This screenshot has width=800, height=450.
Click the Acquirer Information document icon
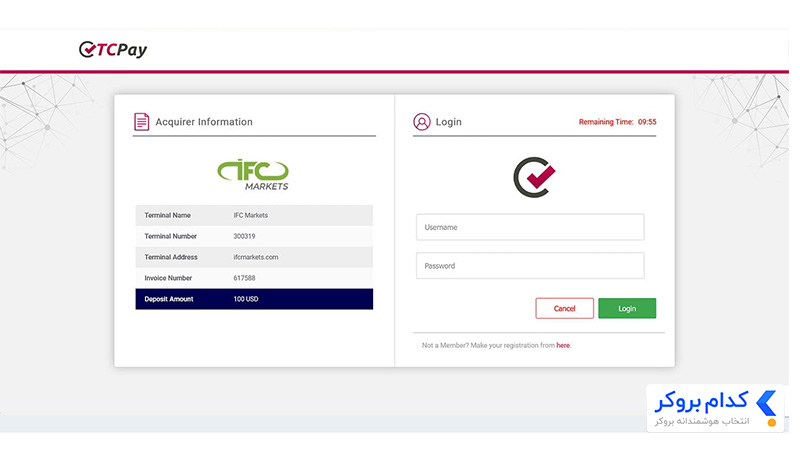coord(141,122)
